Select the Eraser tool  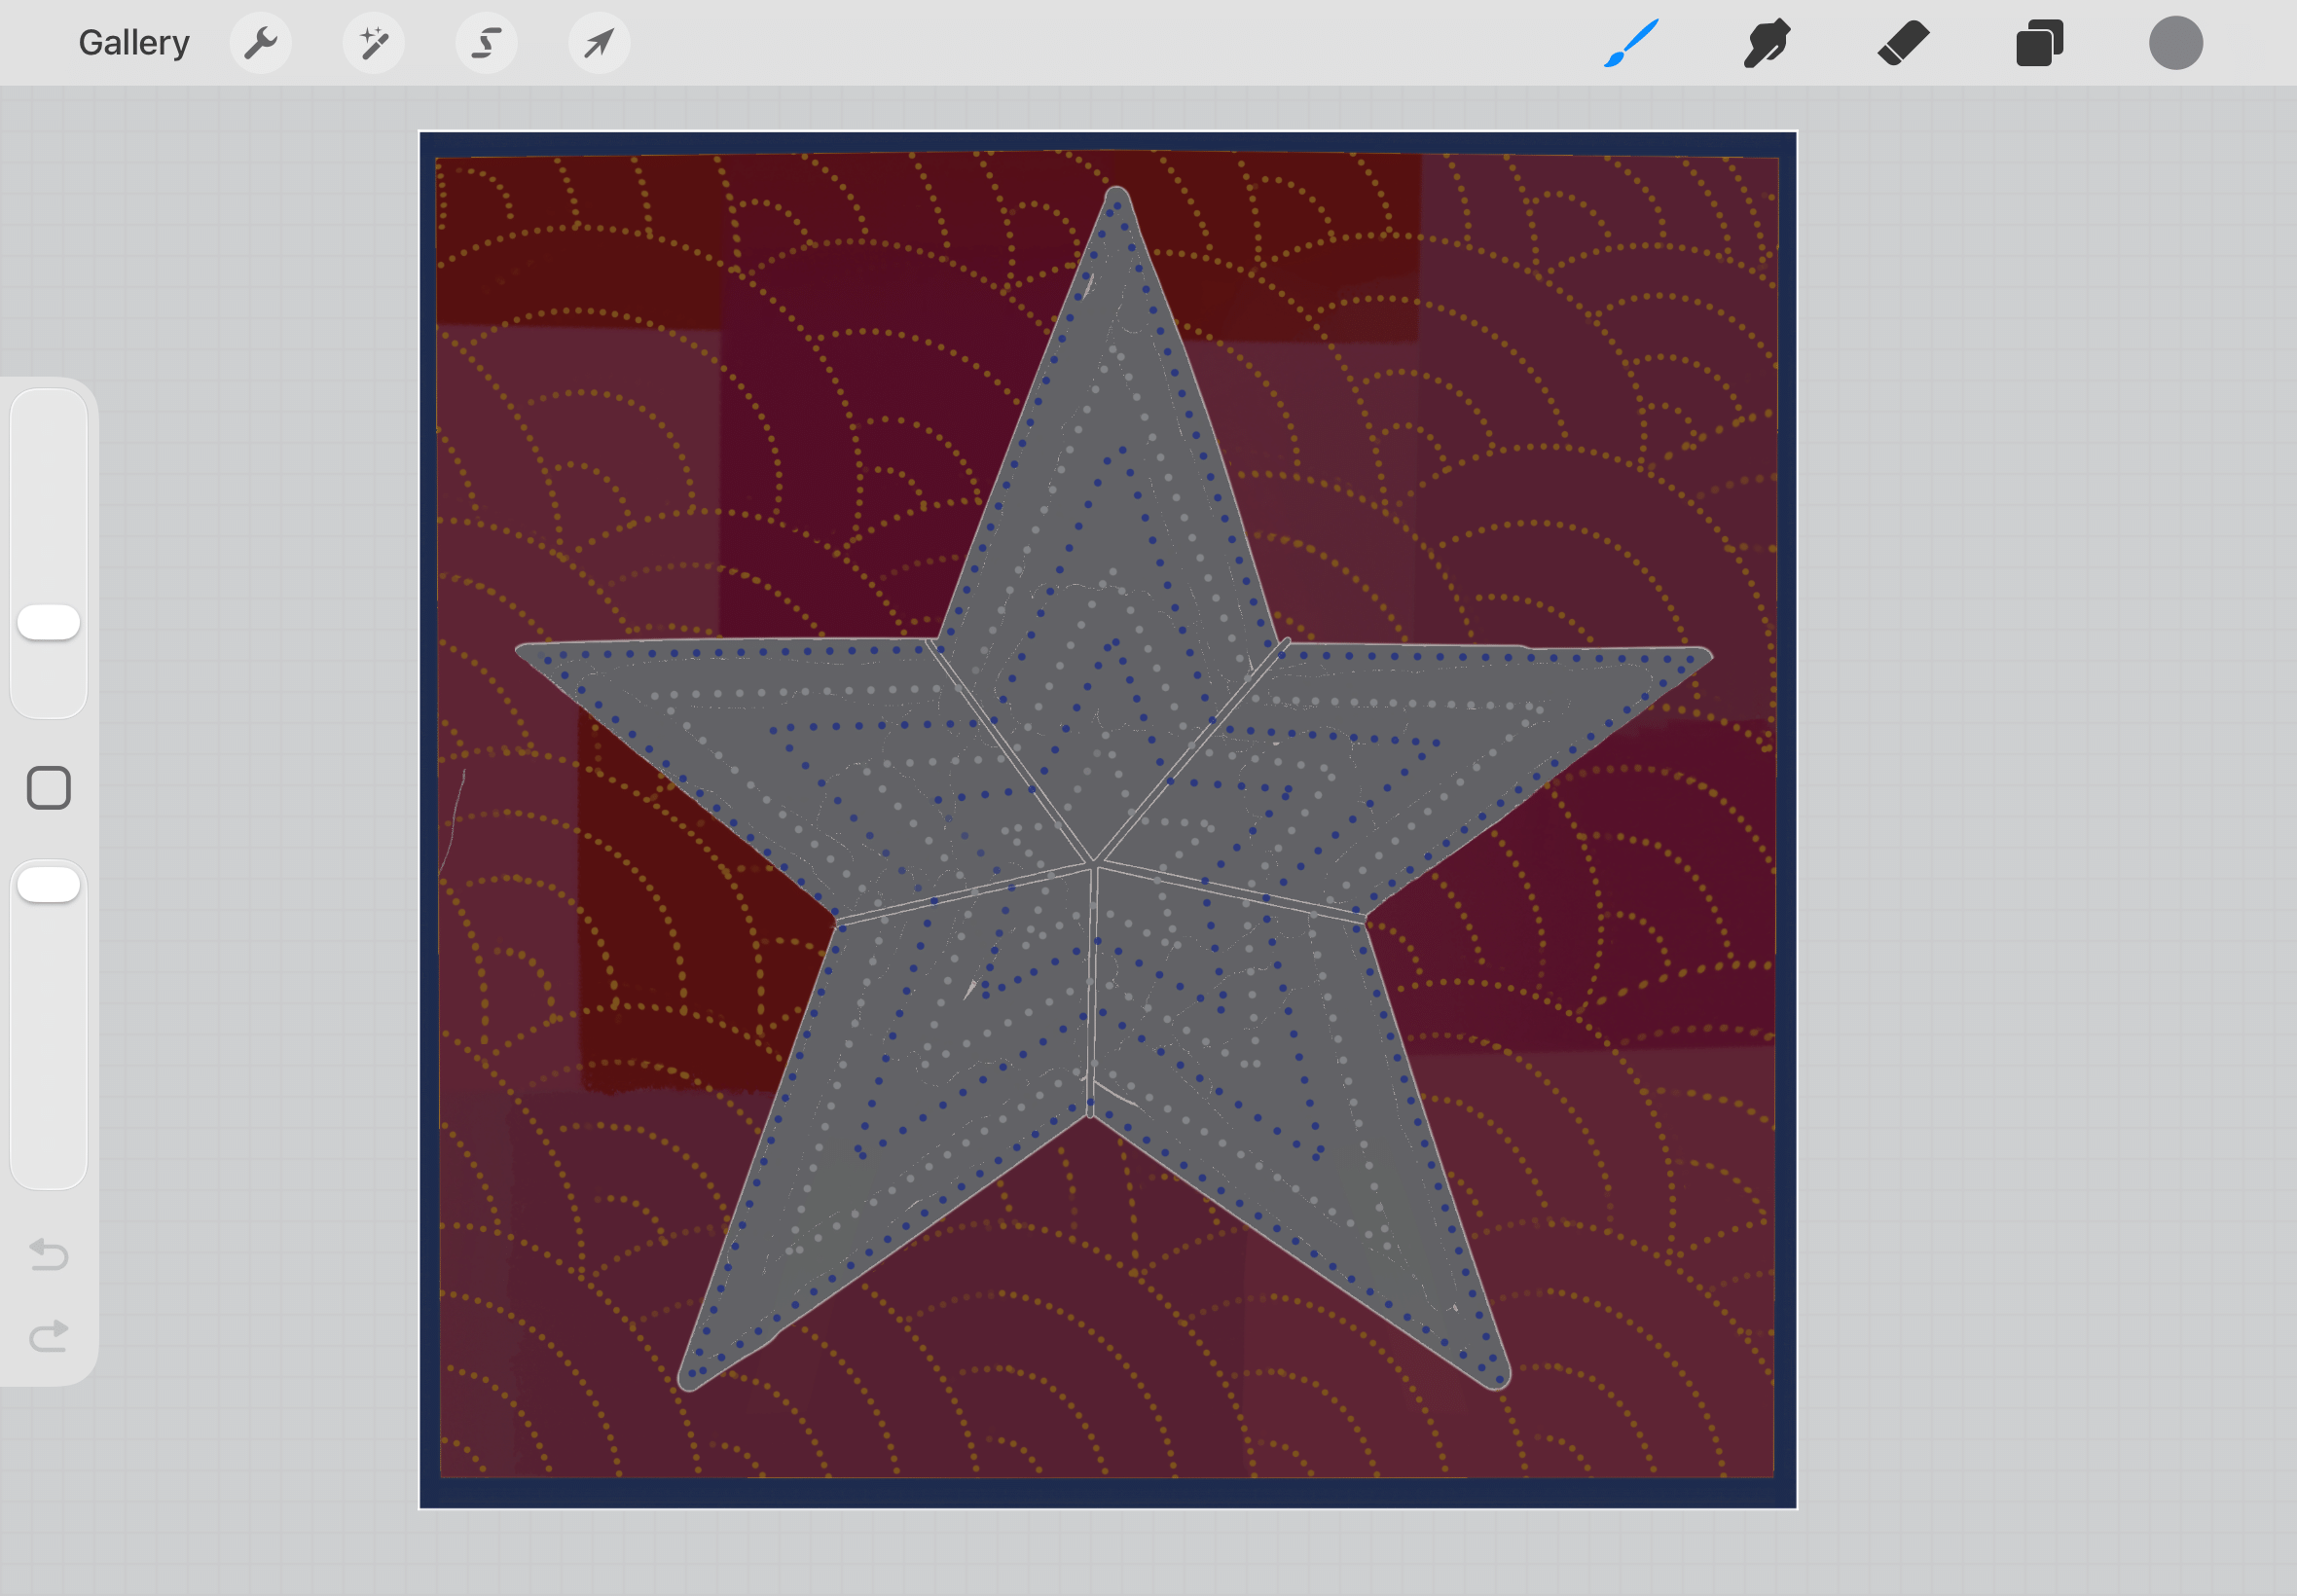point(1903,43)
